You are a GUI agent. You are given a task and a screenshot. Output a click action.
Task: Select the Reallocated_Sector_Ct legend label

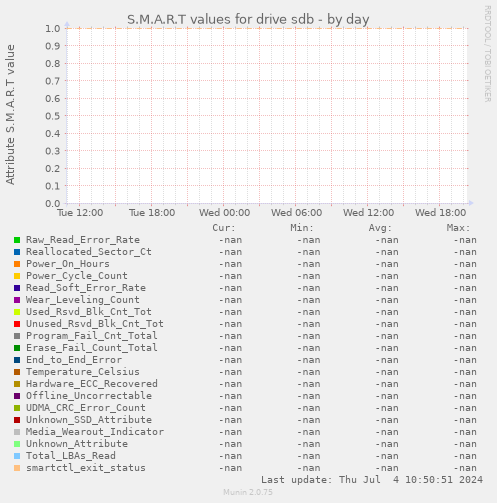89,252
